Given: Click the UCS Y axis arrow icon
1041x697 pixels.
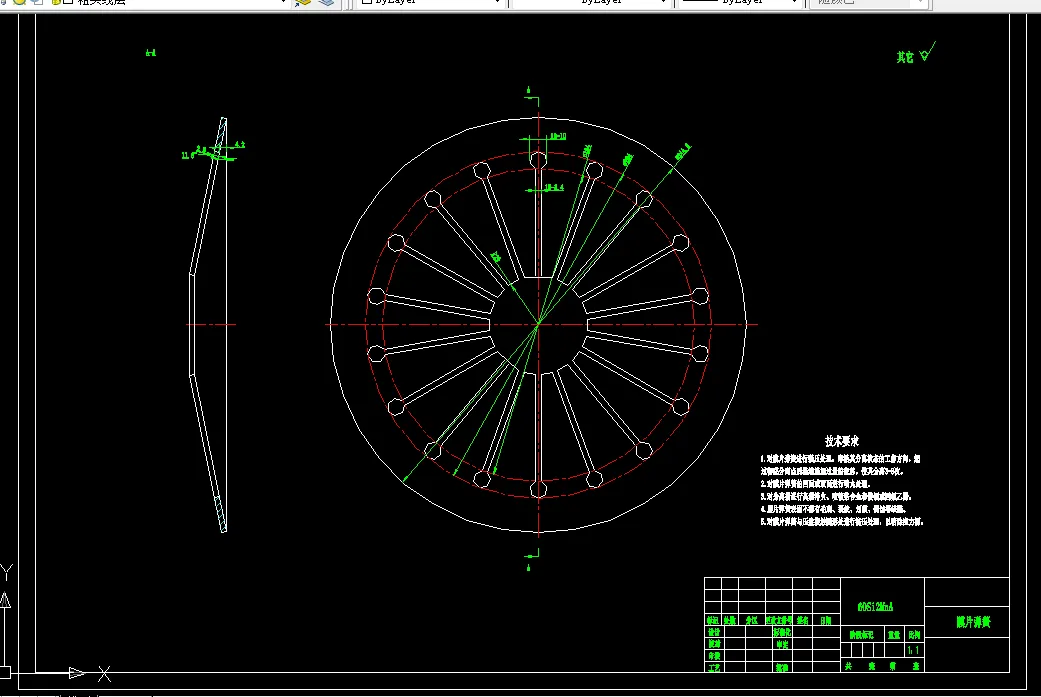Looking at the screenshot, I should (5, 600).
